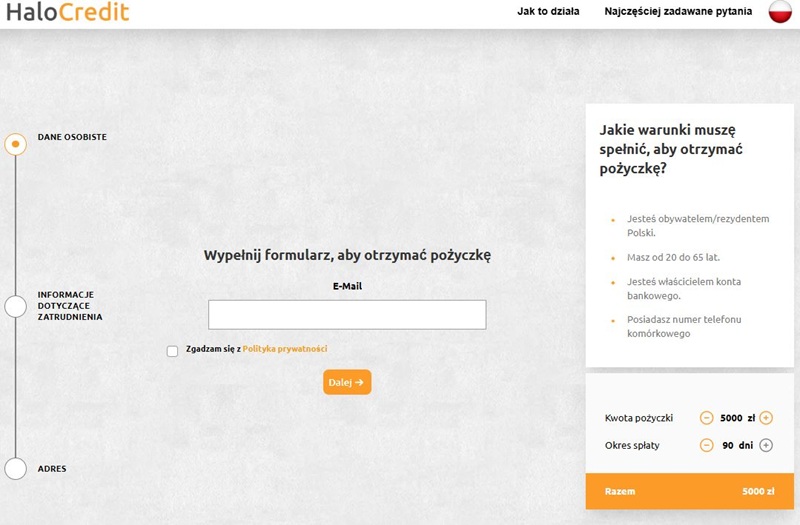Click the DANE OSOBISTE step label

point(72,137)
